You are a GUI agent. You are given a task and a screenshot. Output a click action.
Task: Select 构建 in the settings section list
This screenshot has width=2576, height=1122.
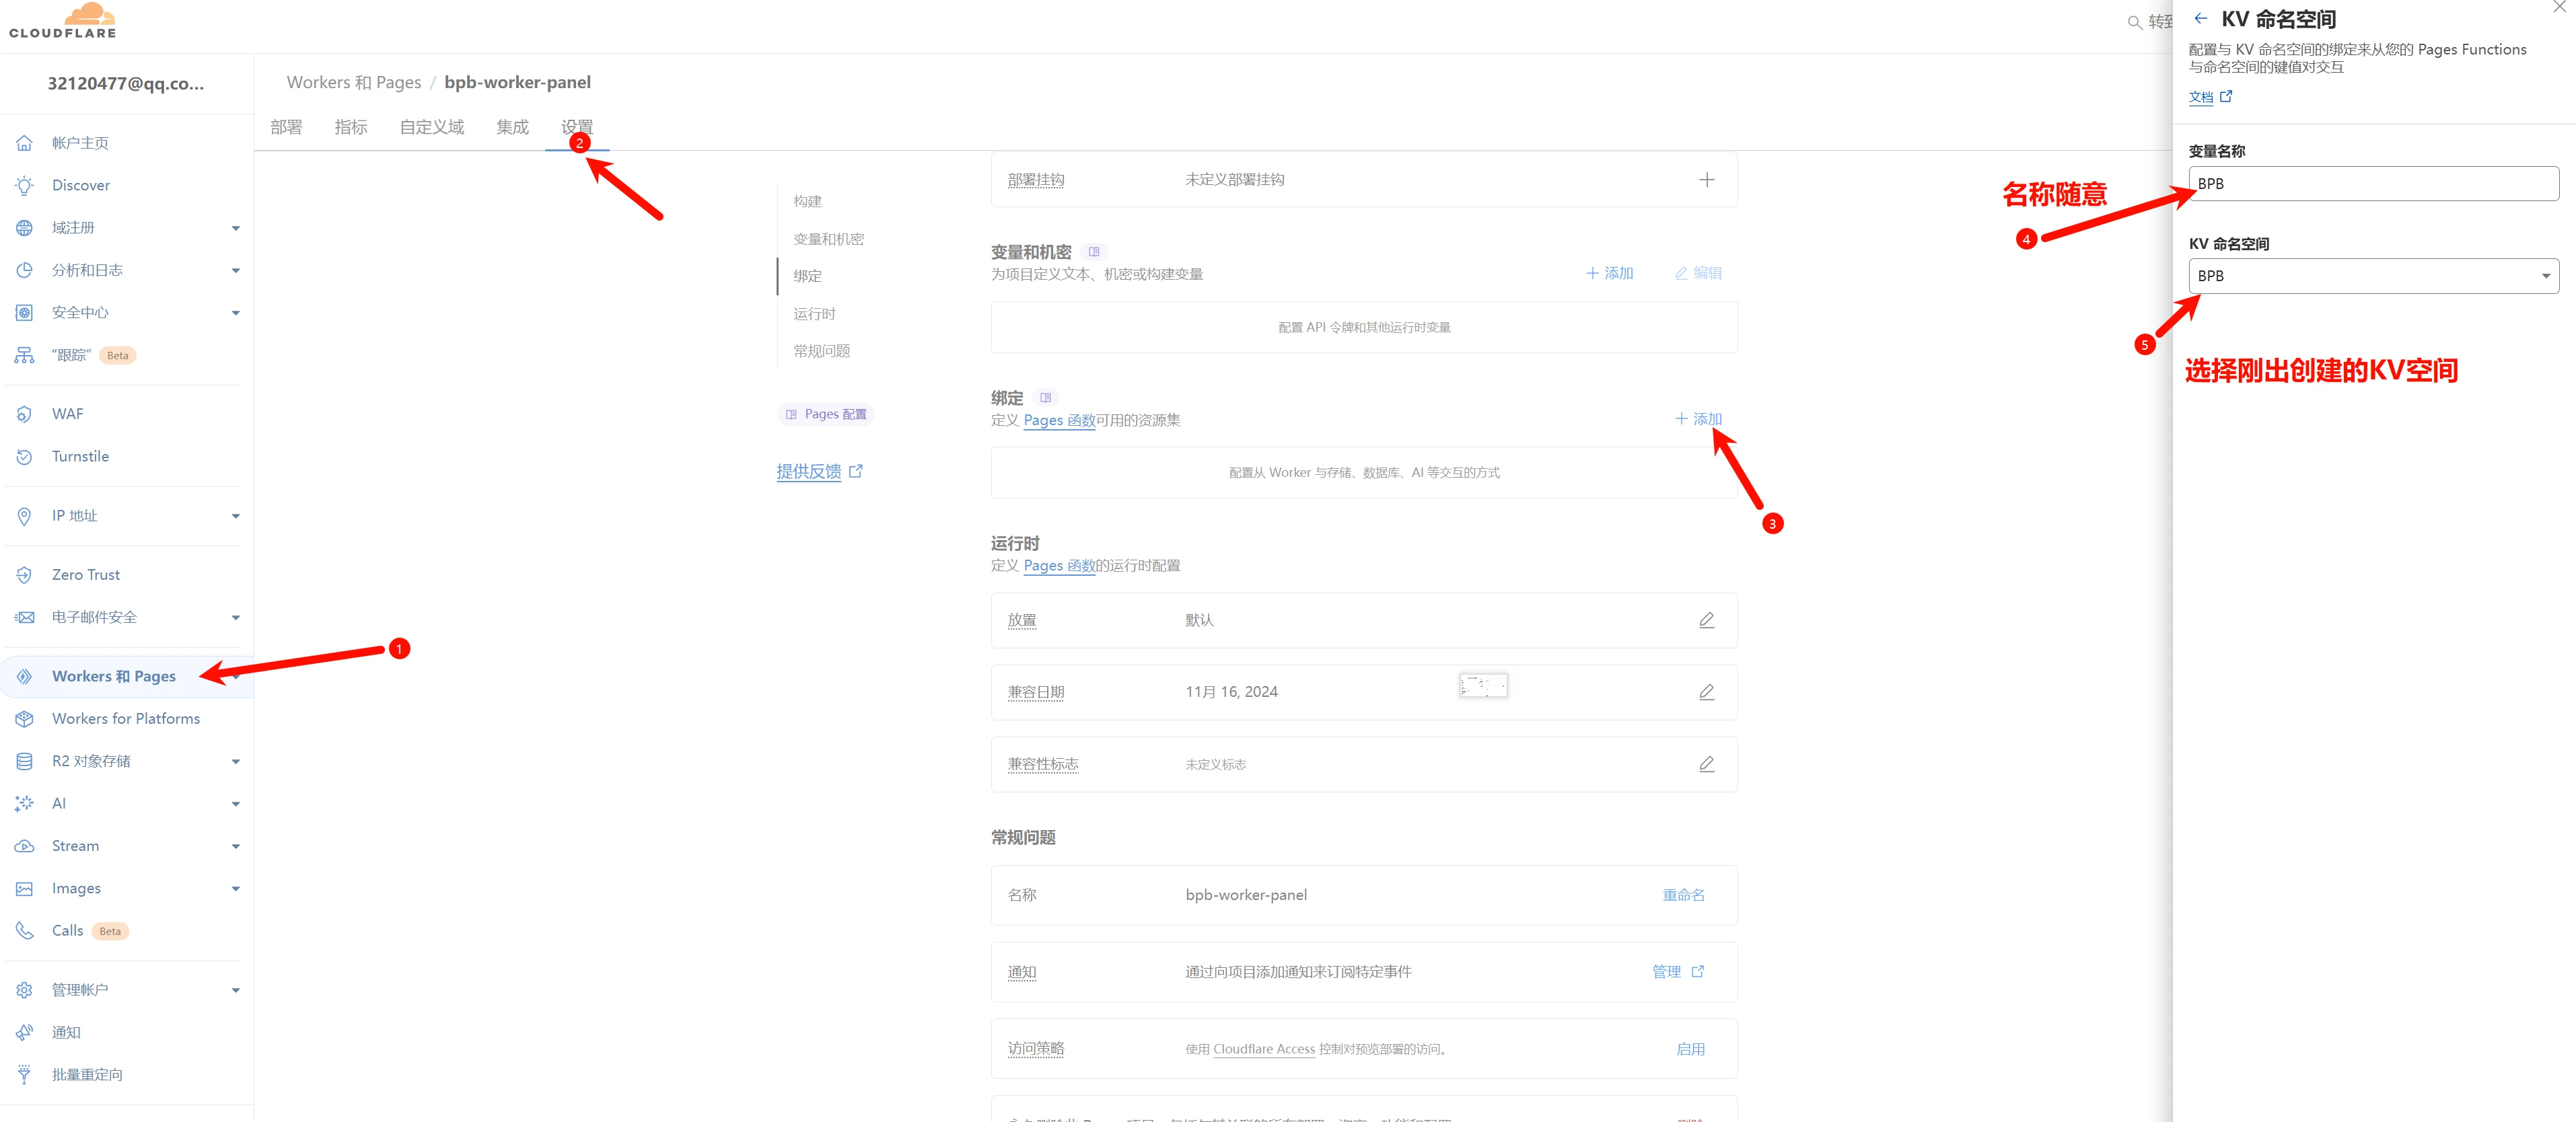pyautogui.click(x=807, y=201)
